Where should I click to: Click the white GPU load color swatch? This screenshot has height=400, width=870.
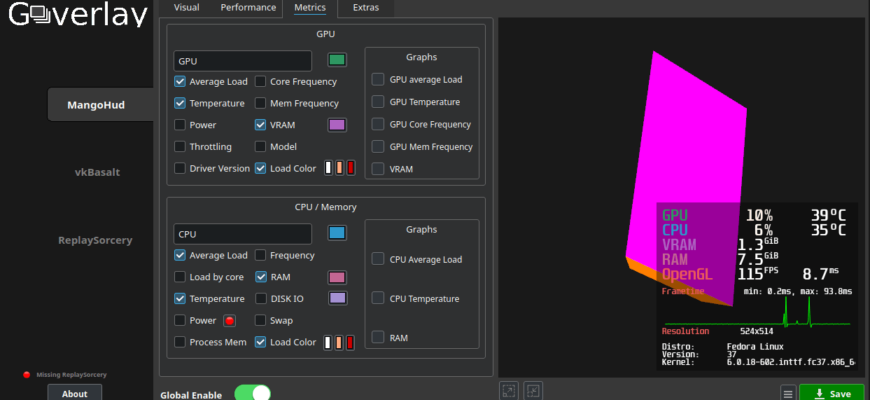tap(328, 168)
